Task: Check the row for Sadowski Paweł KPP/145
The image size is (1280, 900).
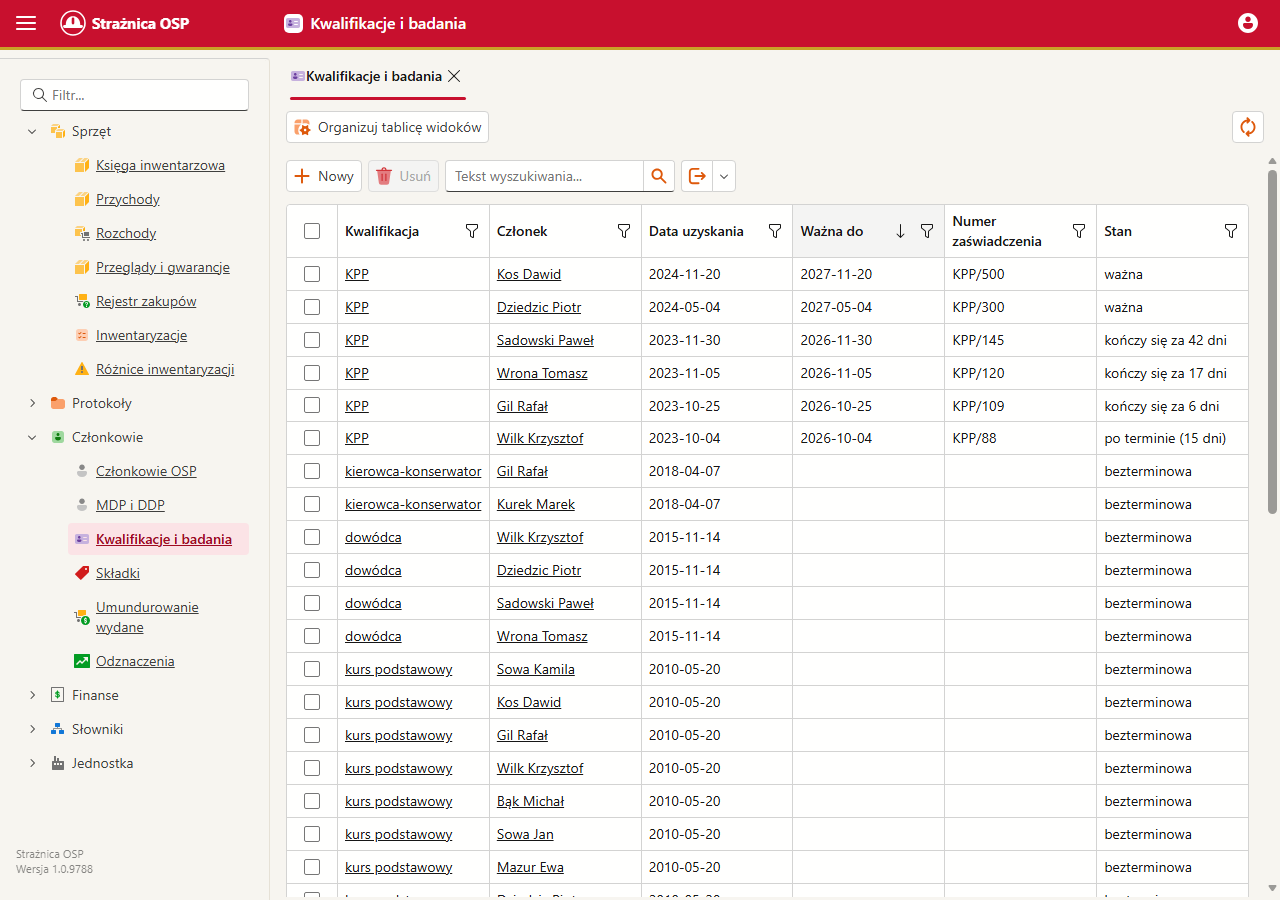Action: (312, 340)
